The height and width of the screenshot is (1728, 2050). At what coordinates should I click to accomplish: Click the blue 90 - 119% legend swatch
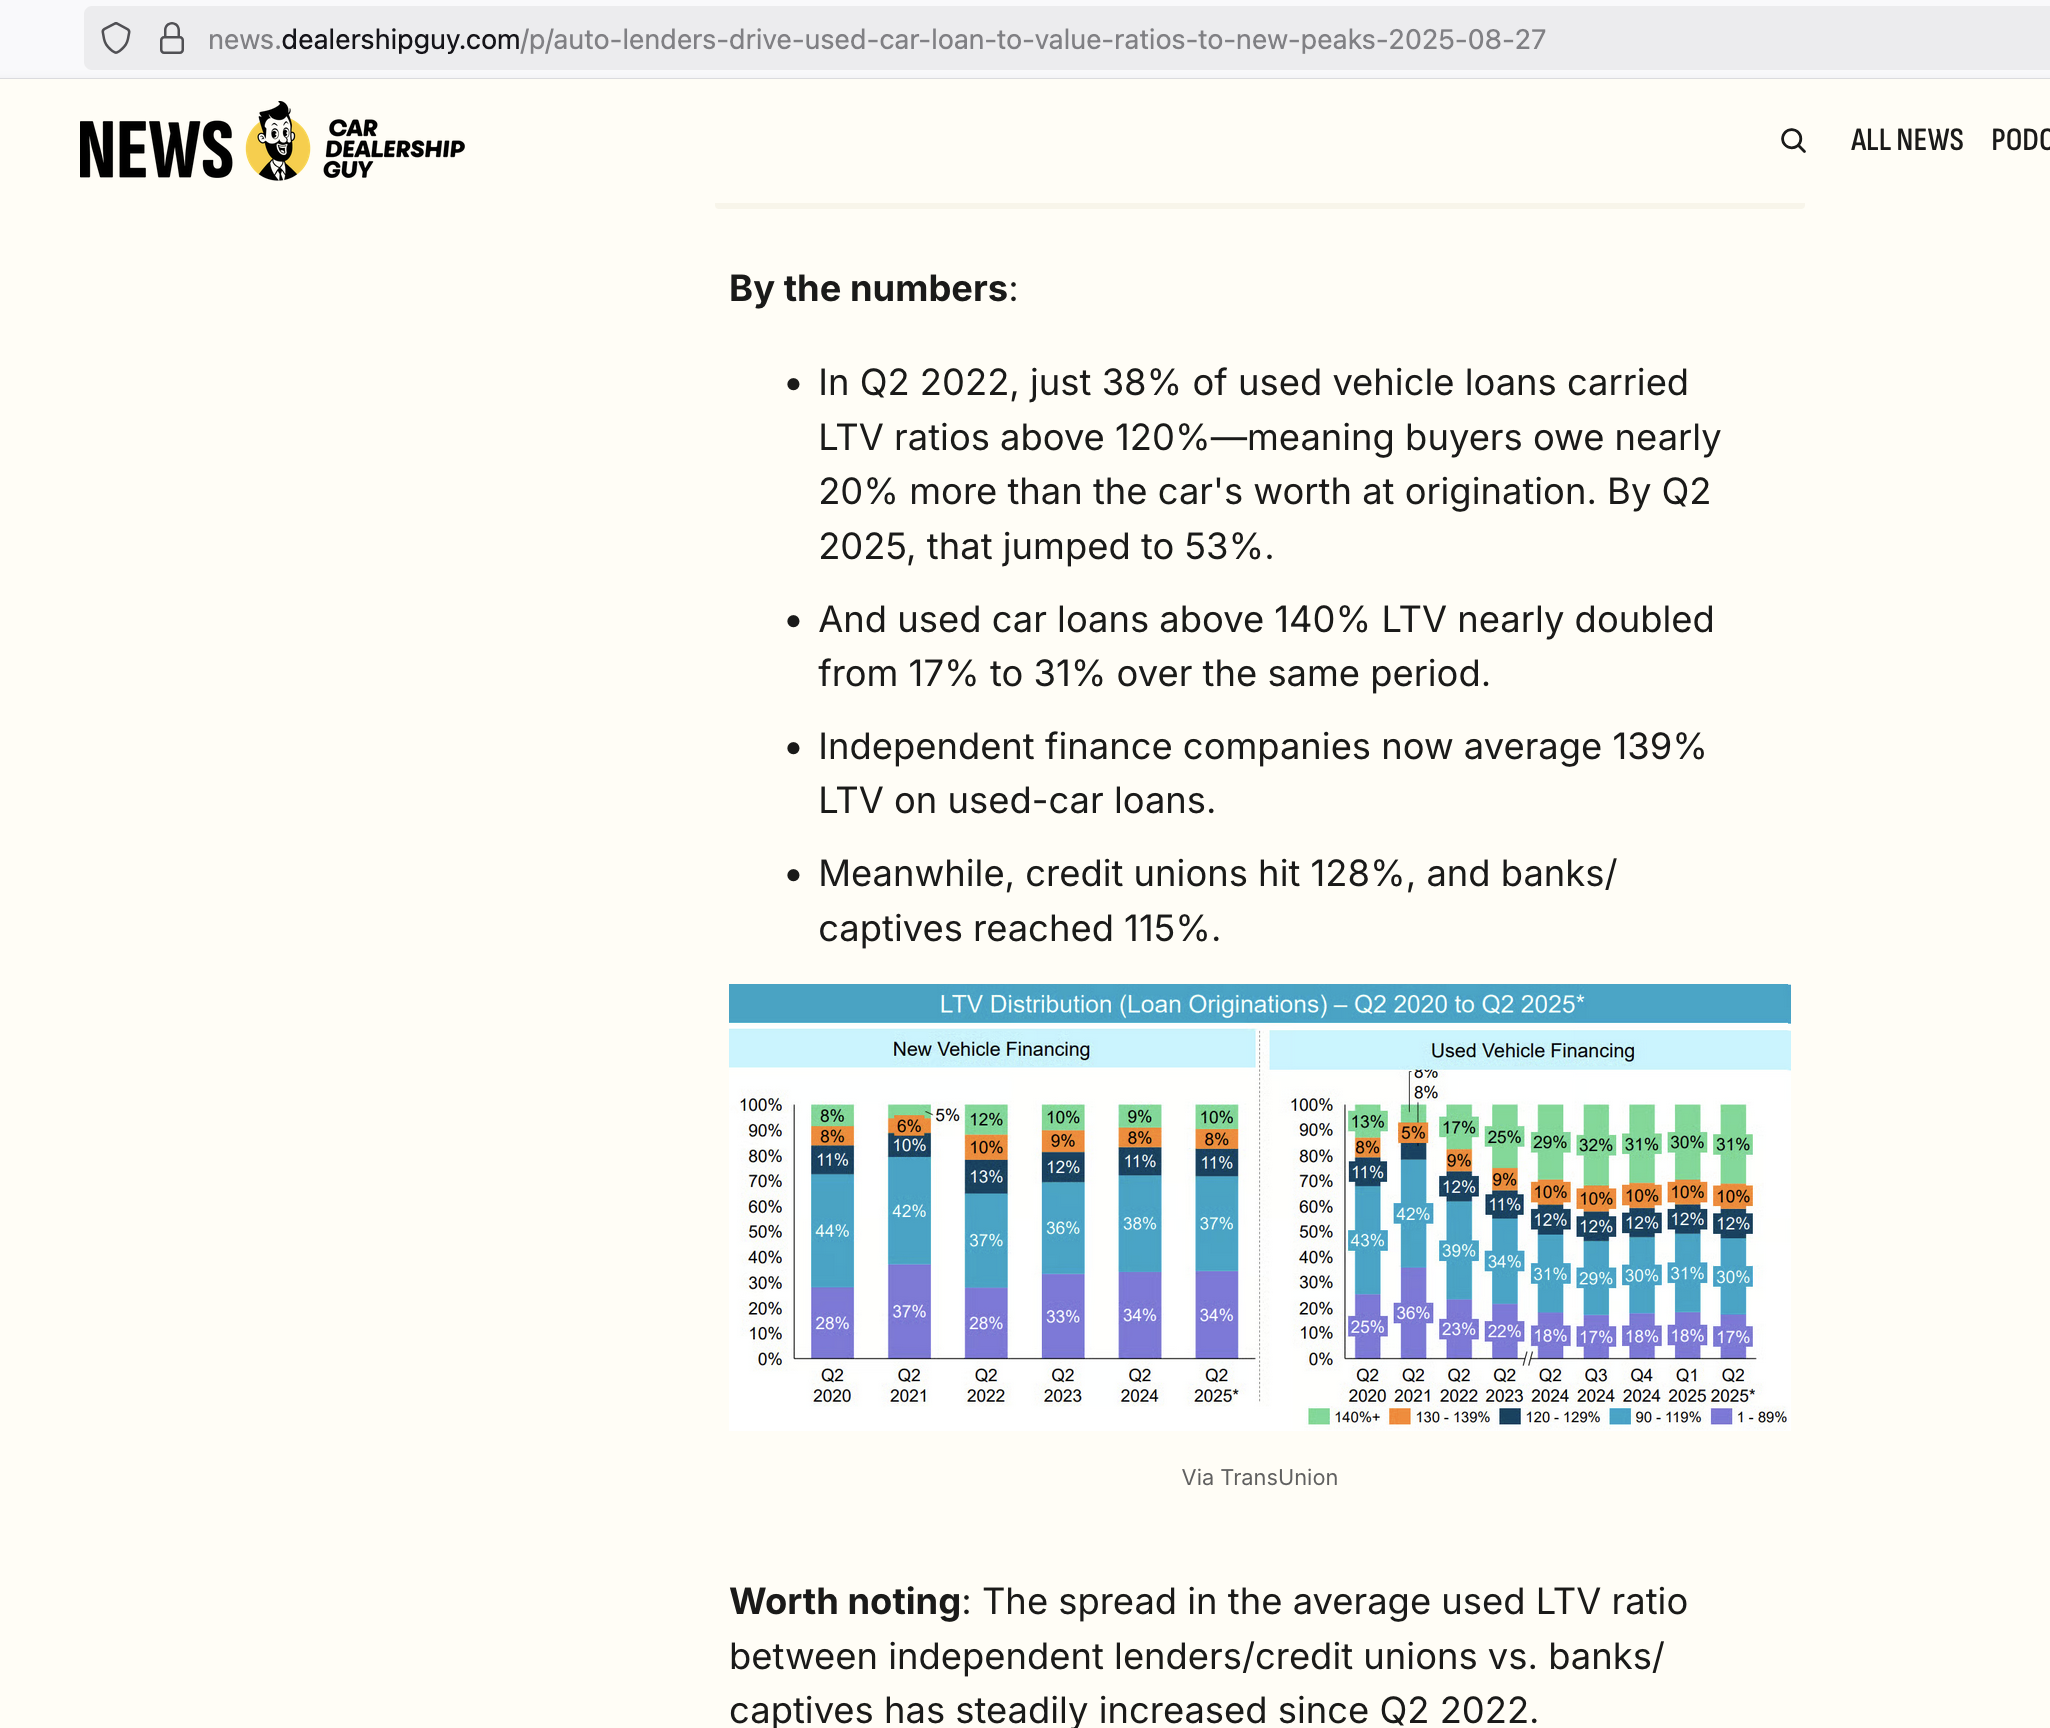point(1620,1417)
